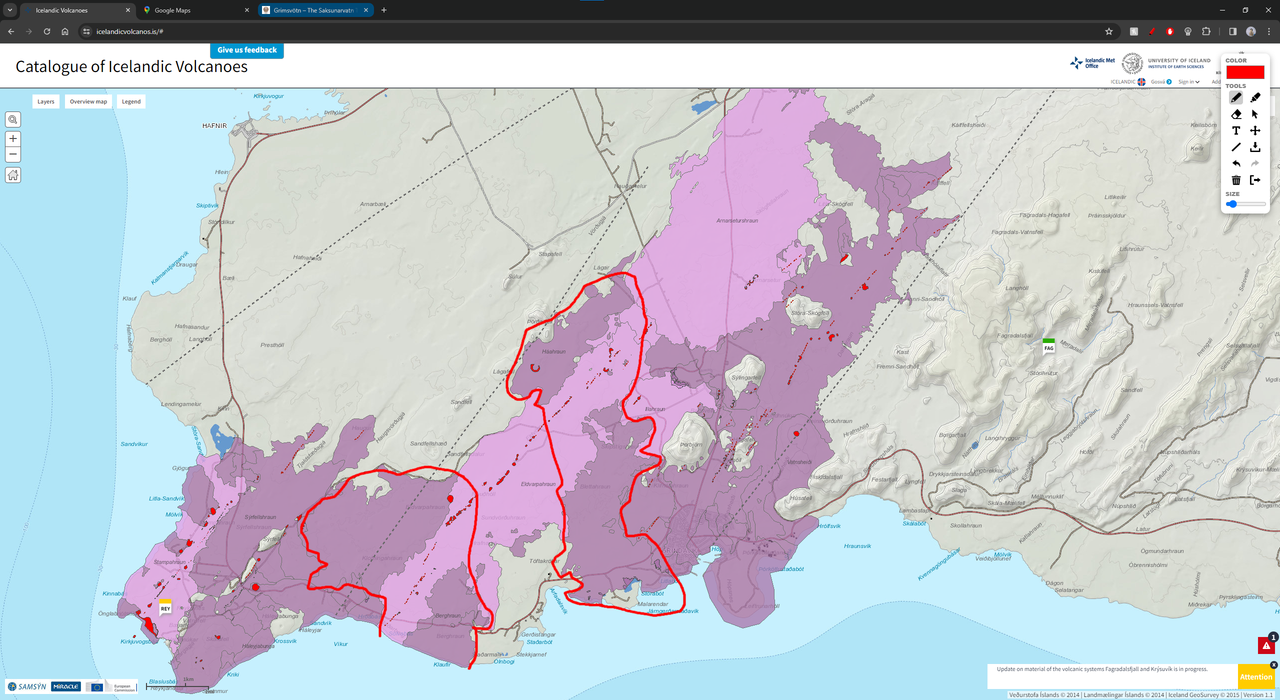Click the FAG volcano marker
Image resolution: width=1280 pixels, height=700 pixels.
tap(1049, 345)
